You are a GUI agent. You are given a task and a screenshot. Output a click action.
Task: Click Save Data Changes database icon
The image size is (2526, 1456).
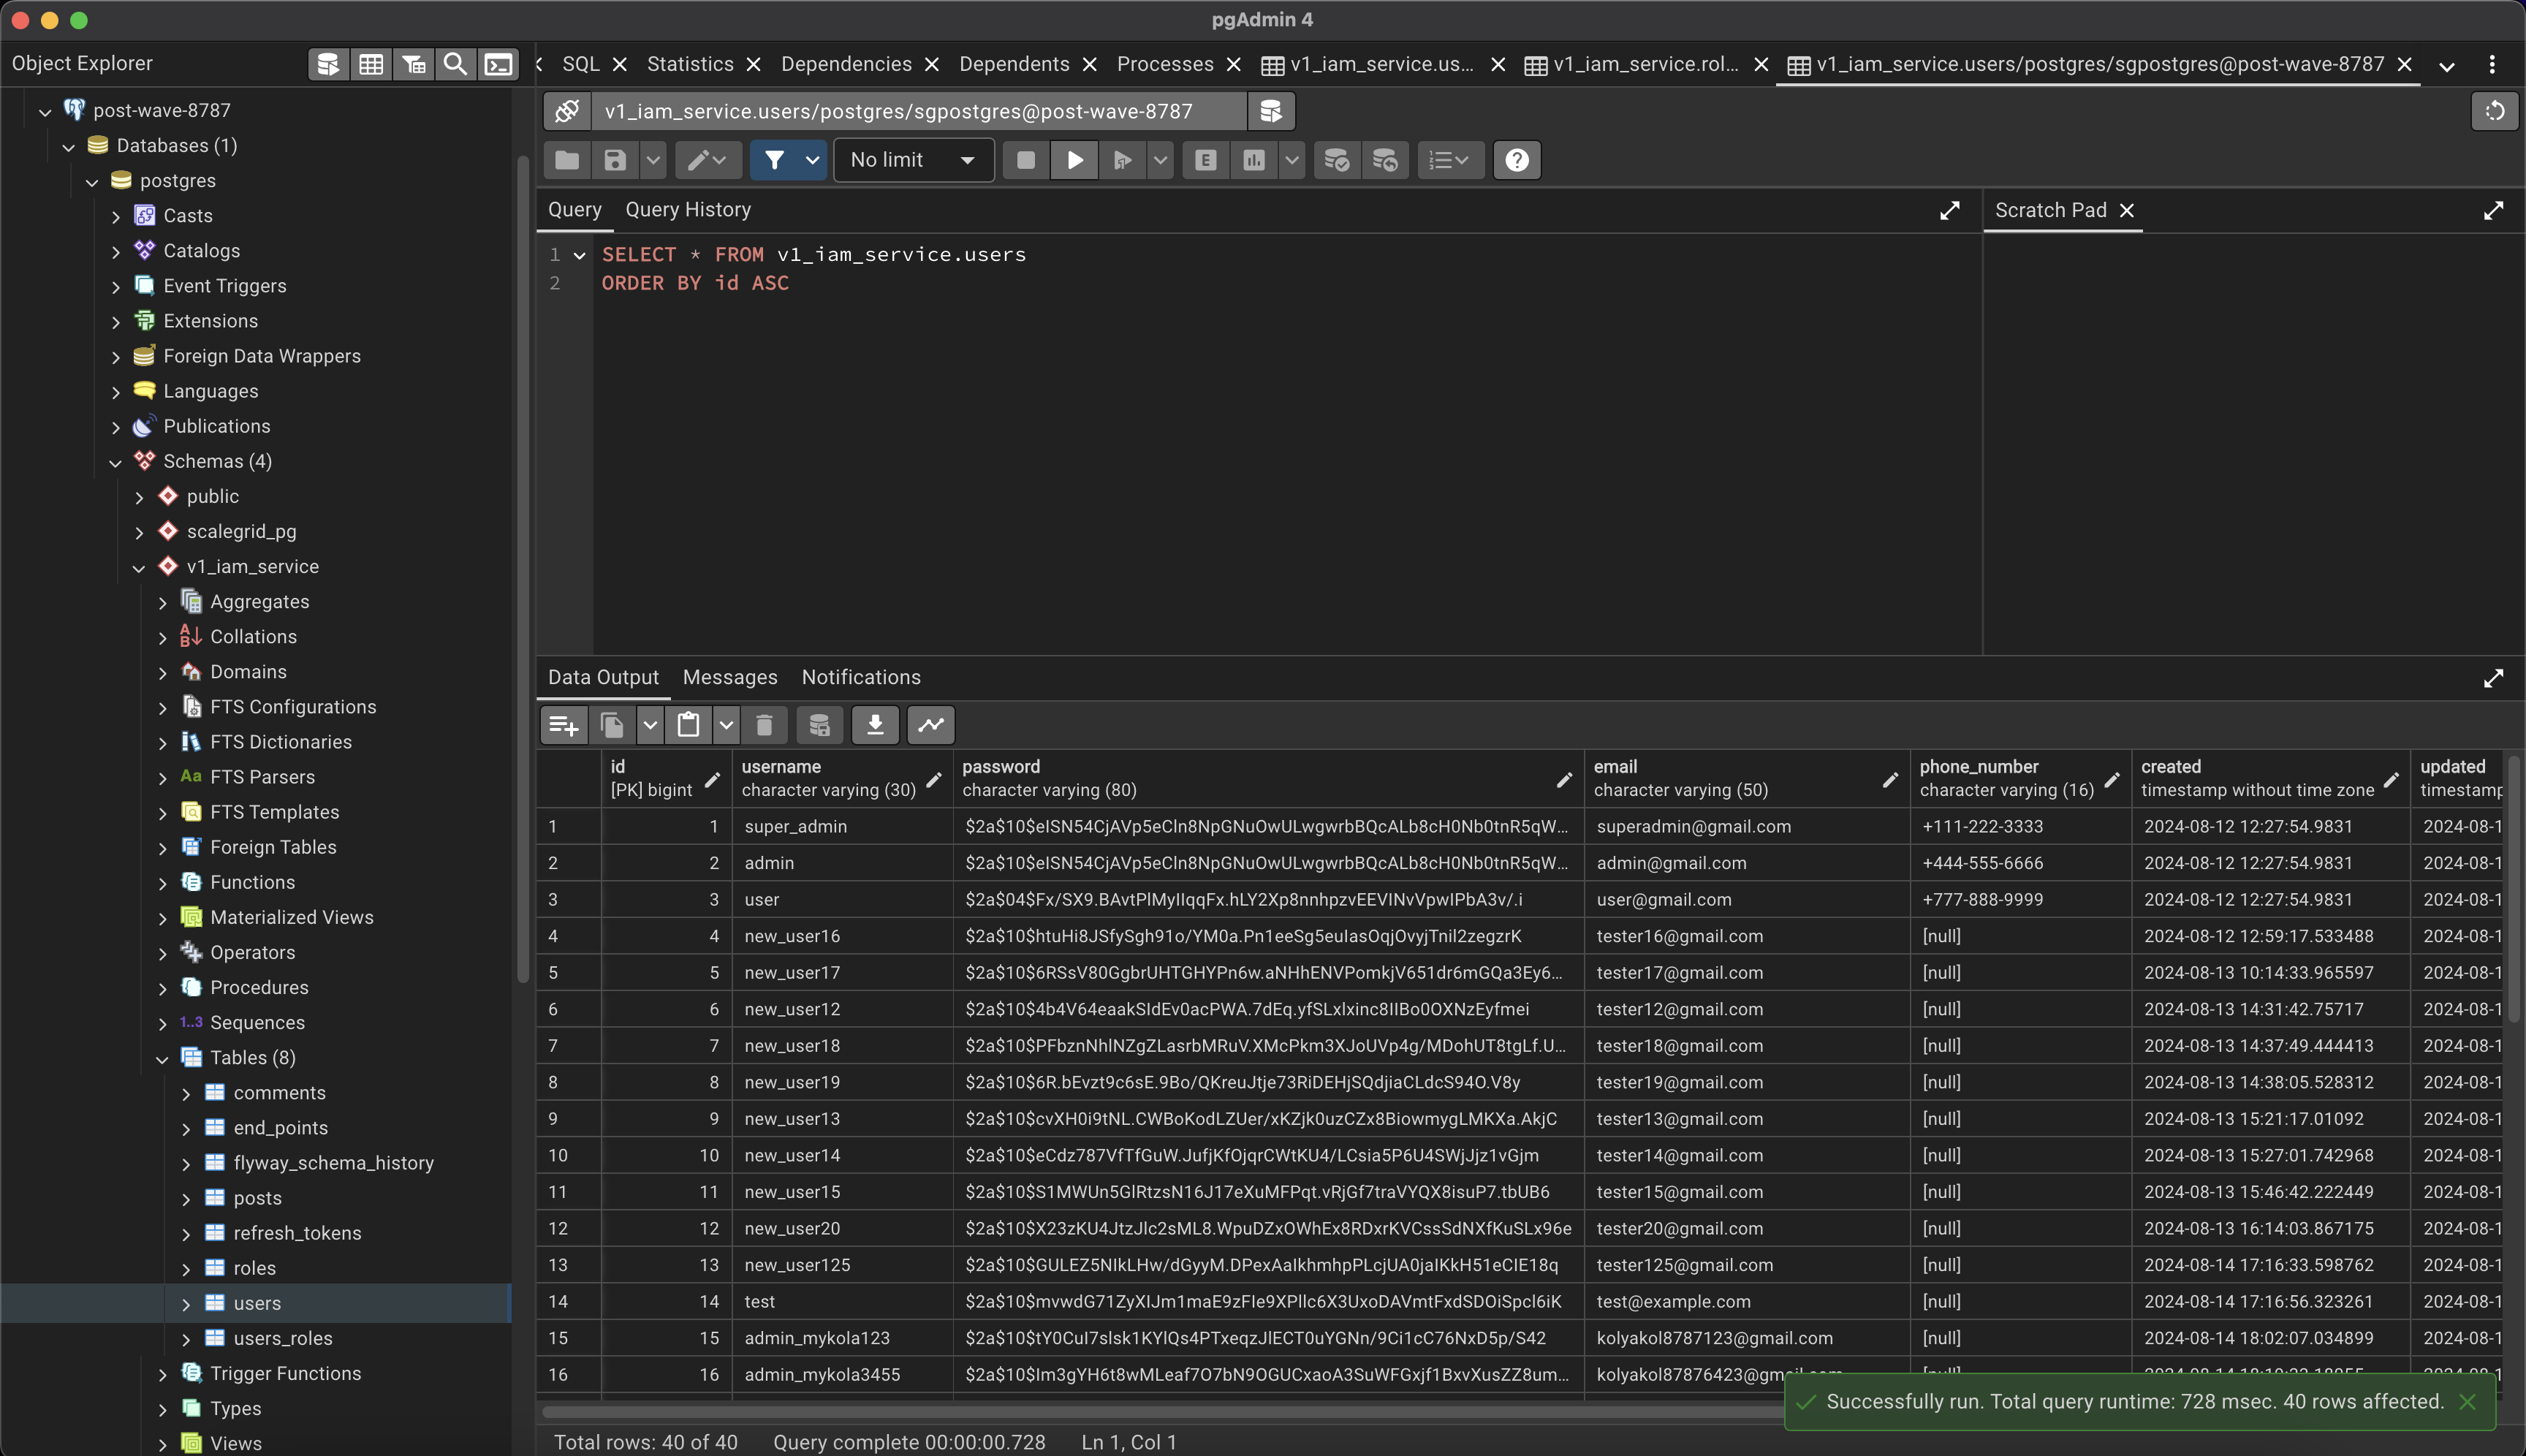point(819,725)
